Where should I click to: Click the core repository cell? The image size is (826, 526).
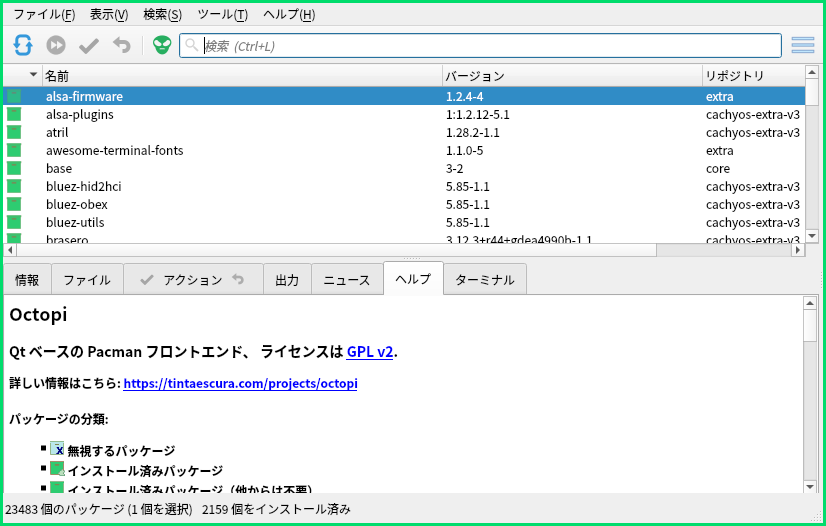pos(717,168)
